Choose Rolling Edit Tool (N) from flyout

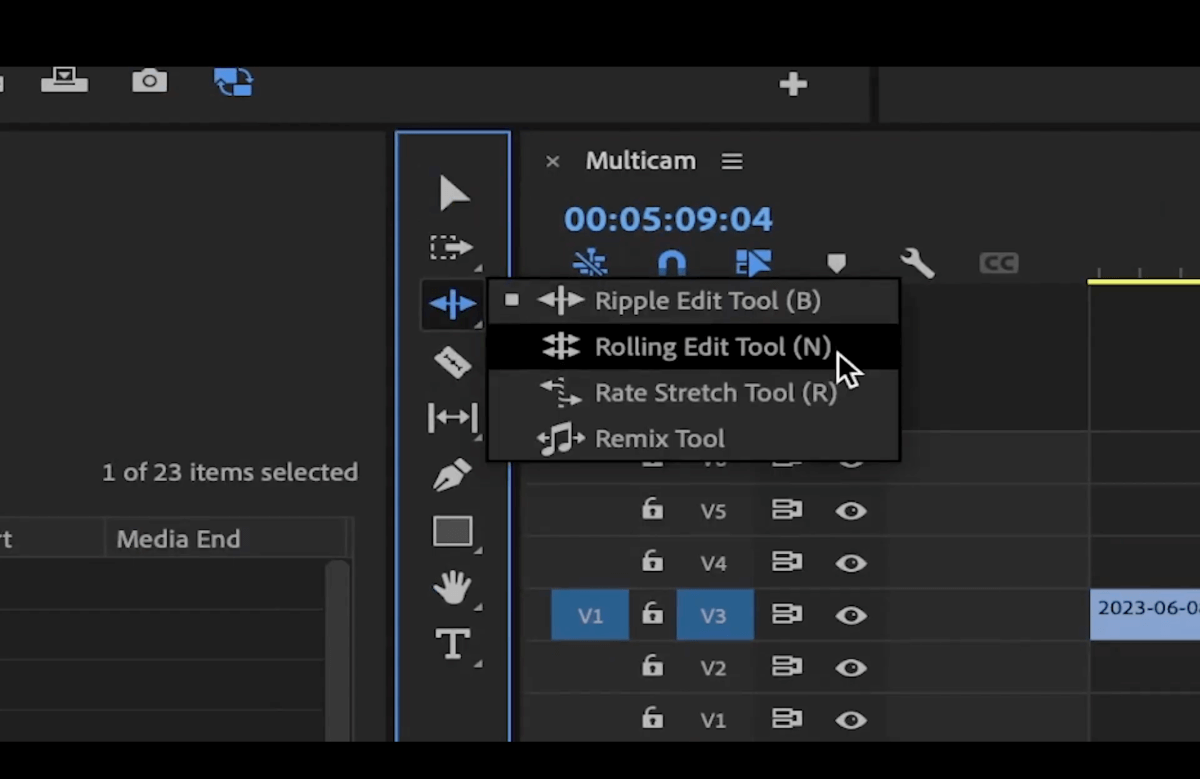694,346
